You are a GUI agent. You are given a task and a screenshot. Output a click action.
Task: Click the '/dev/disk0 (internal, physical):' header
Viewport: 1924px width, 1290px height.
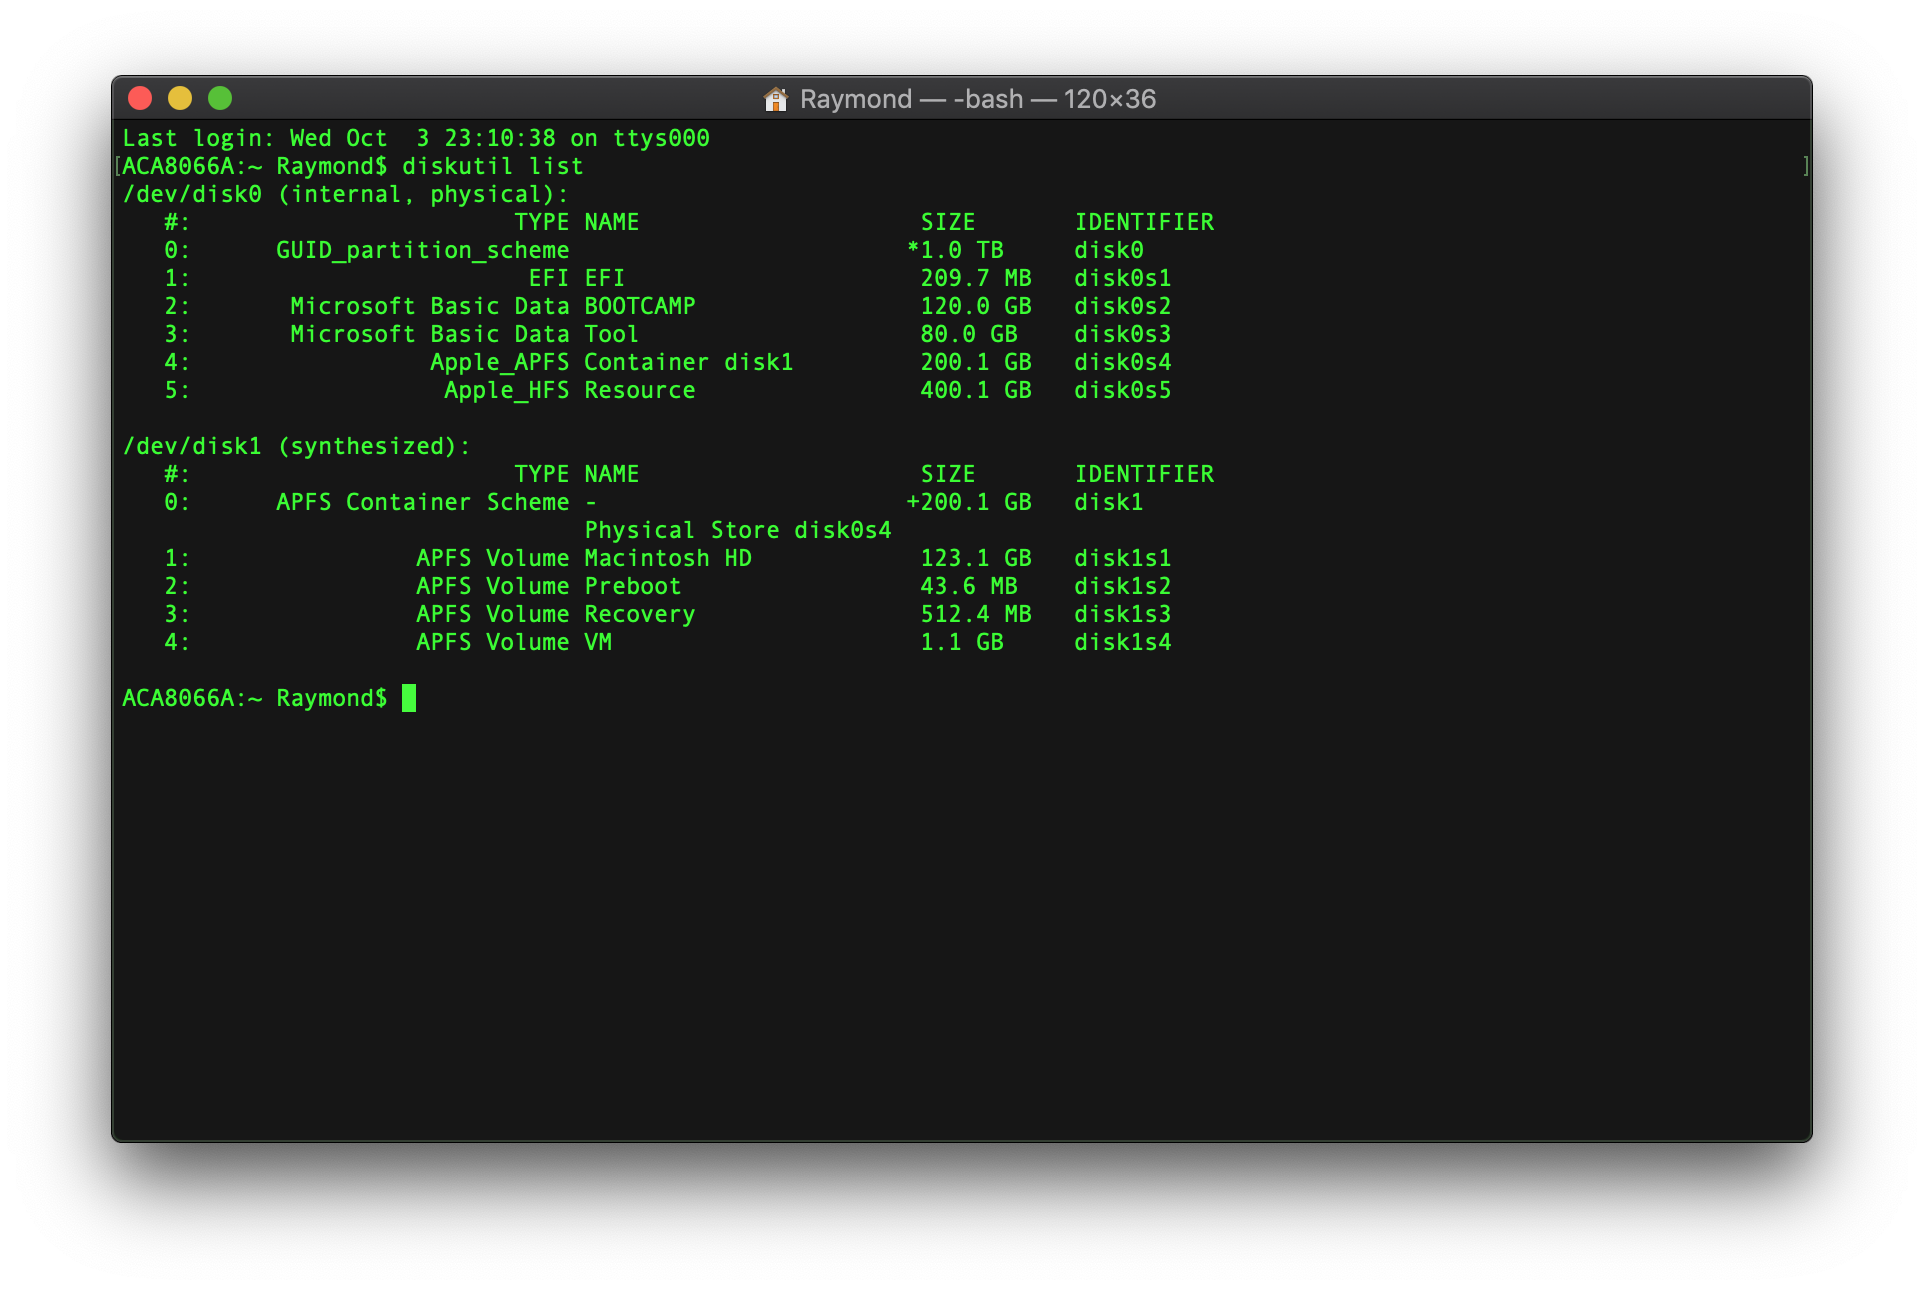click(346, 194)
